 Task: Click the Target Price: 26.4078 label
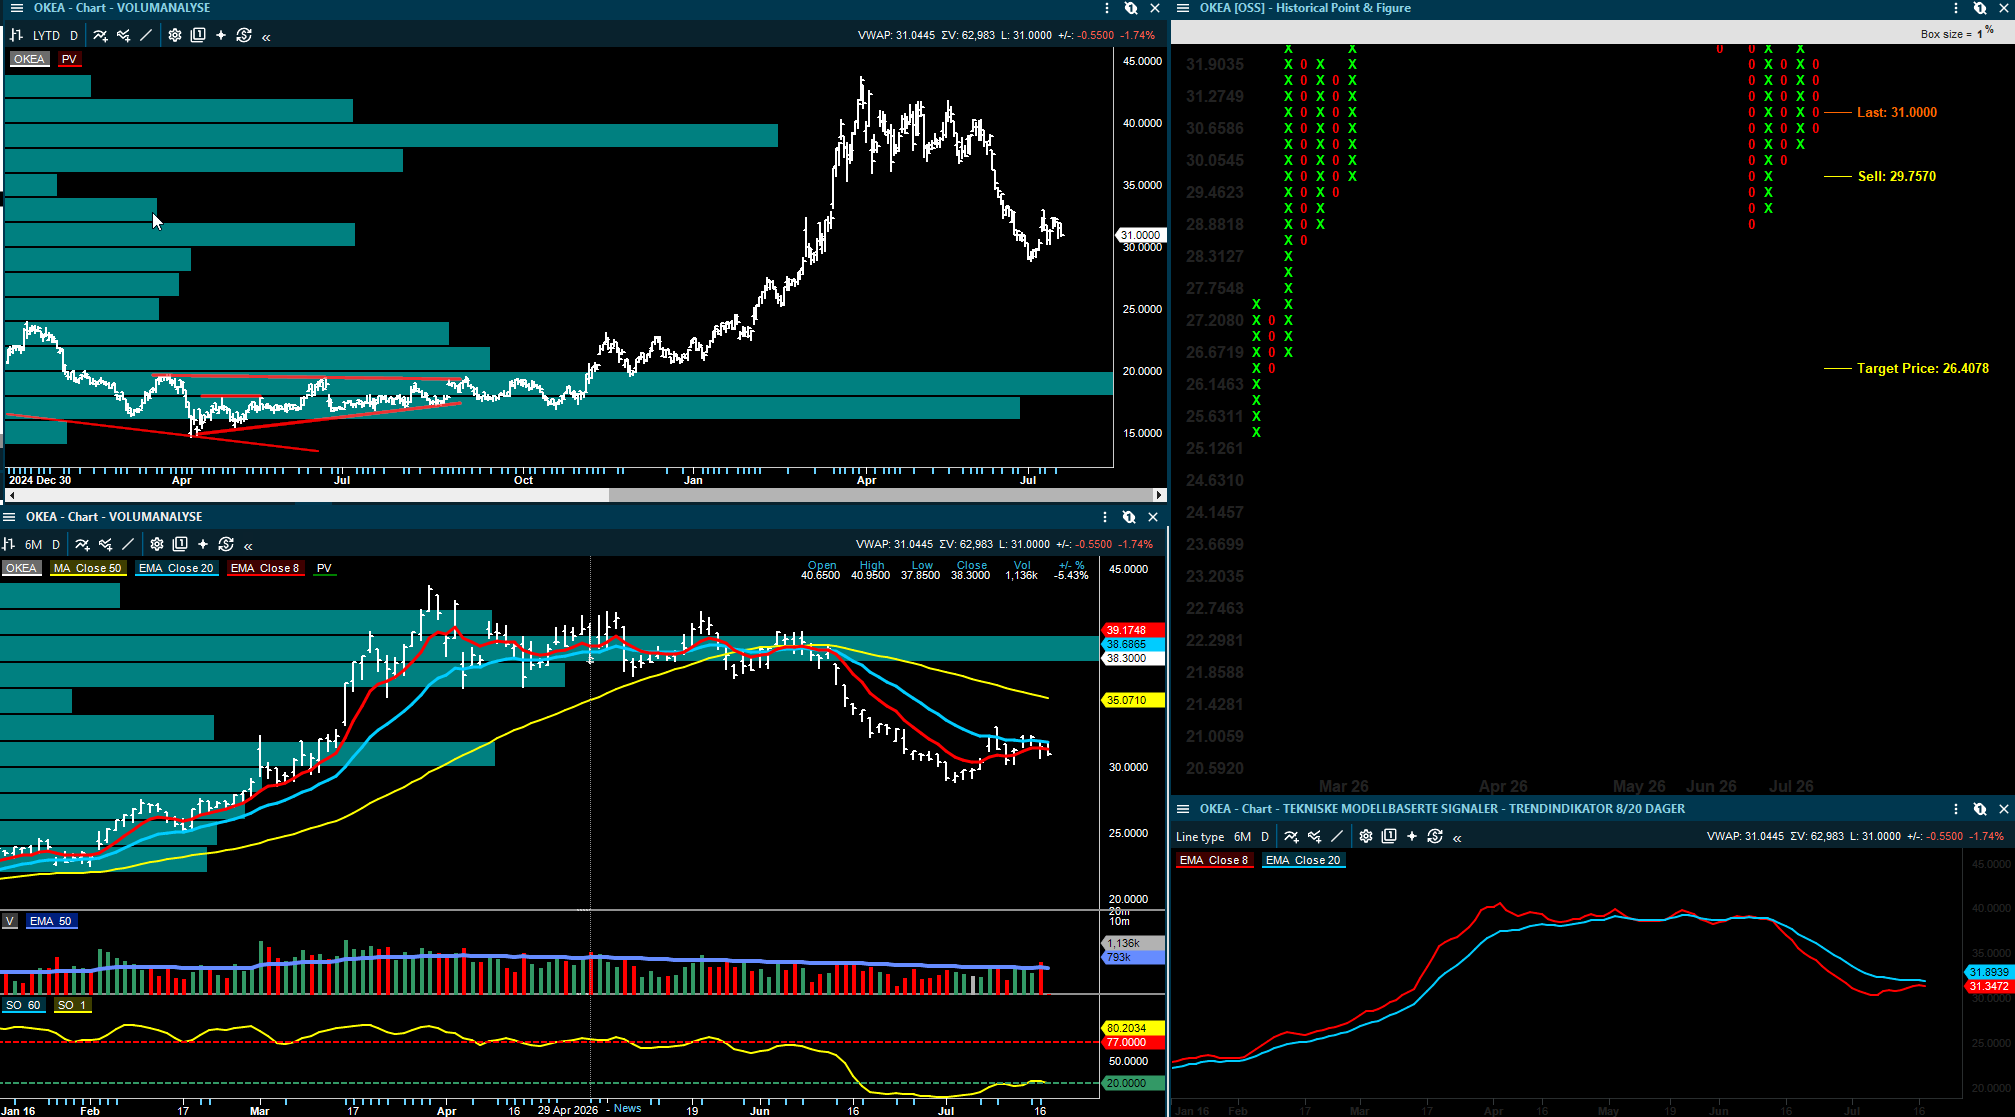point(1922,369)
